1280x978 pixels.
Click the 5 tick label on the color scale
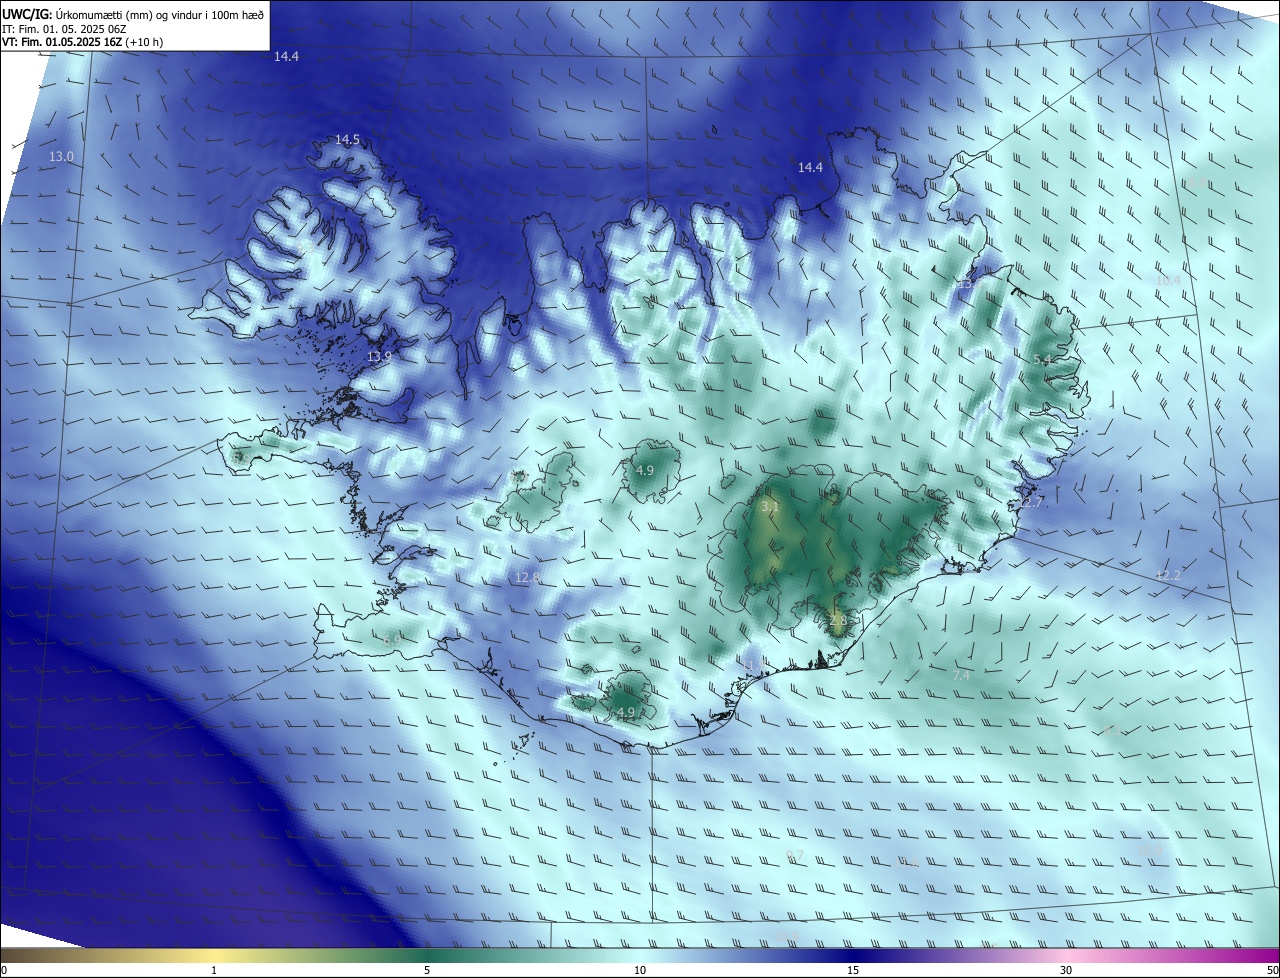pyautogui.click(x=427, y=971)
